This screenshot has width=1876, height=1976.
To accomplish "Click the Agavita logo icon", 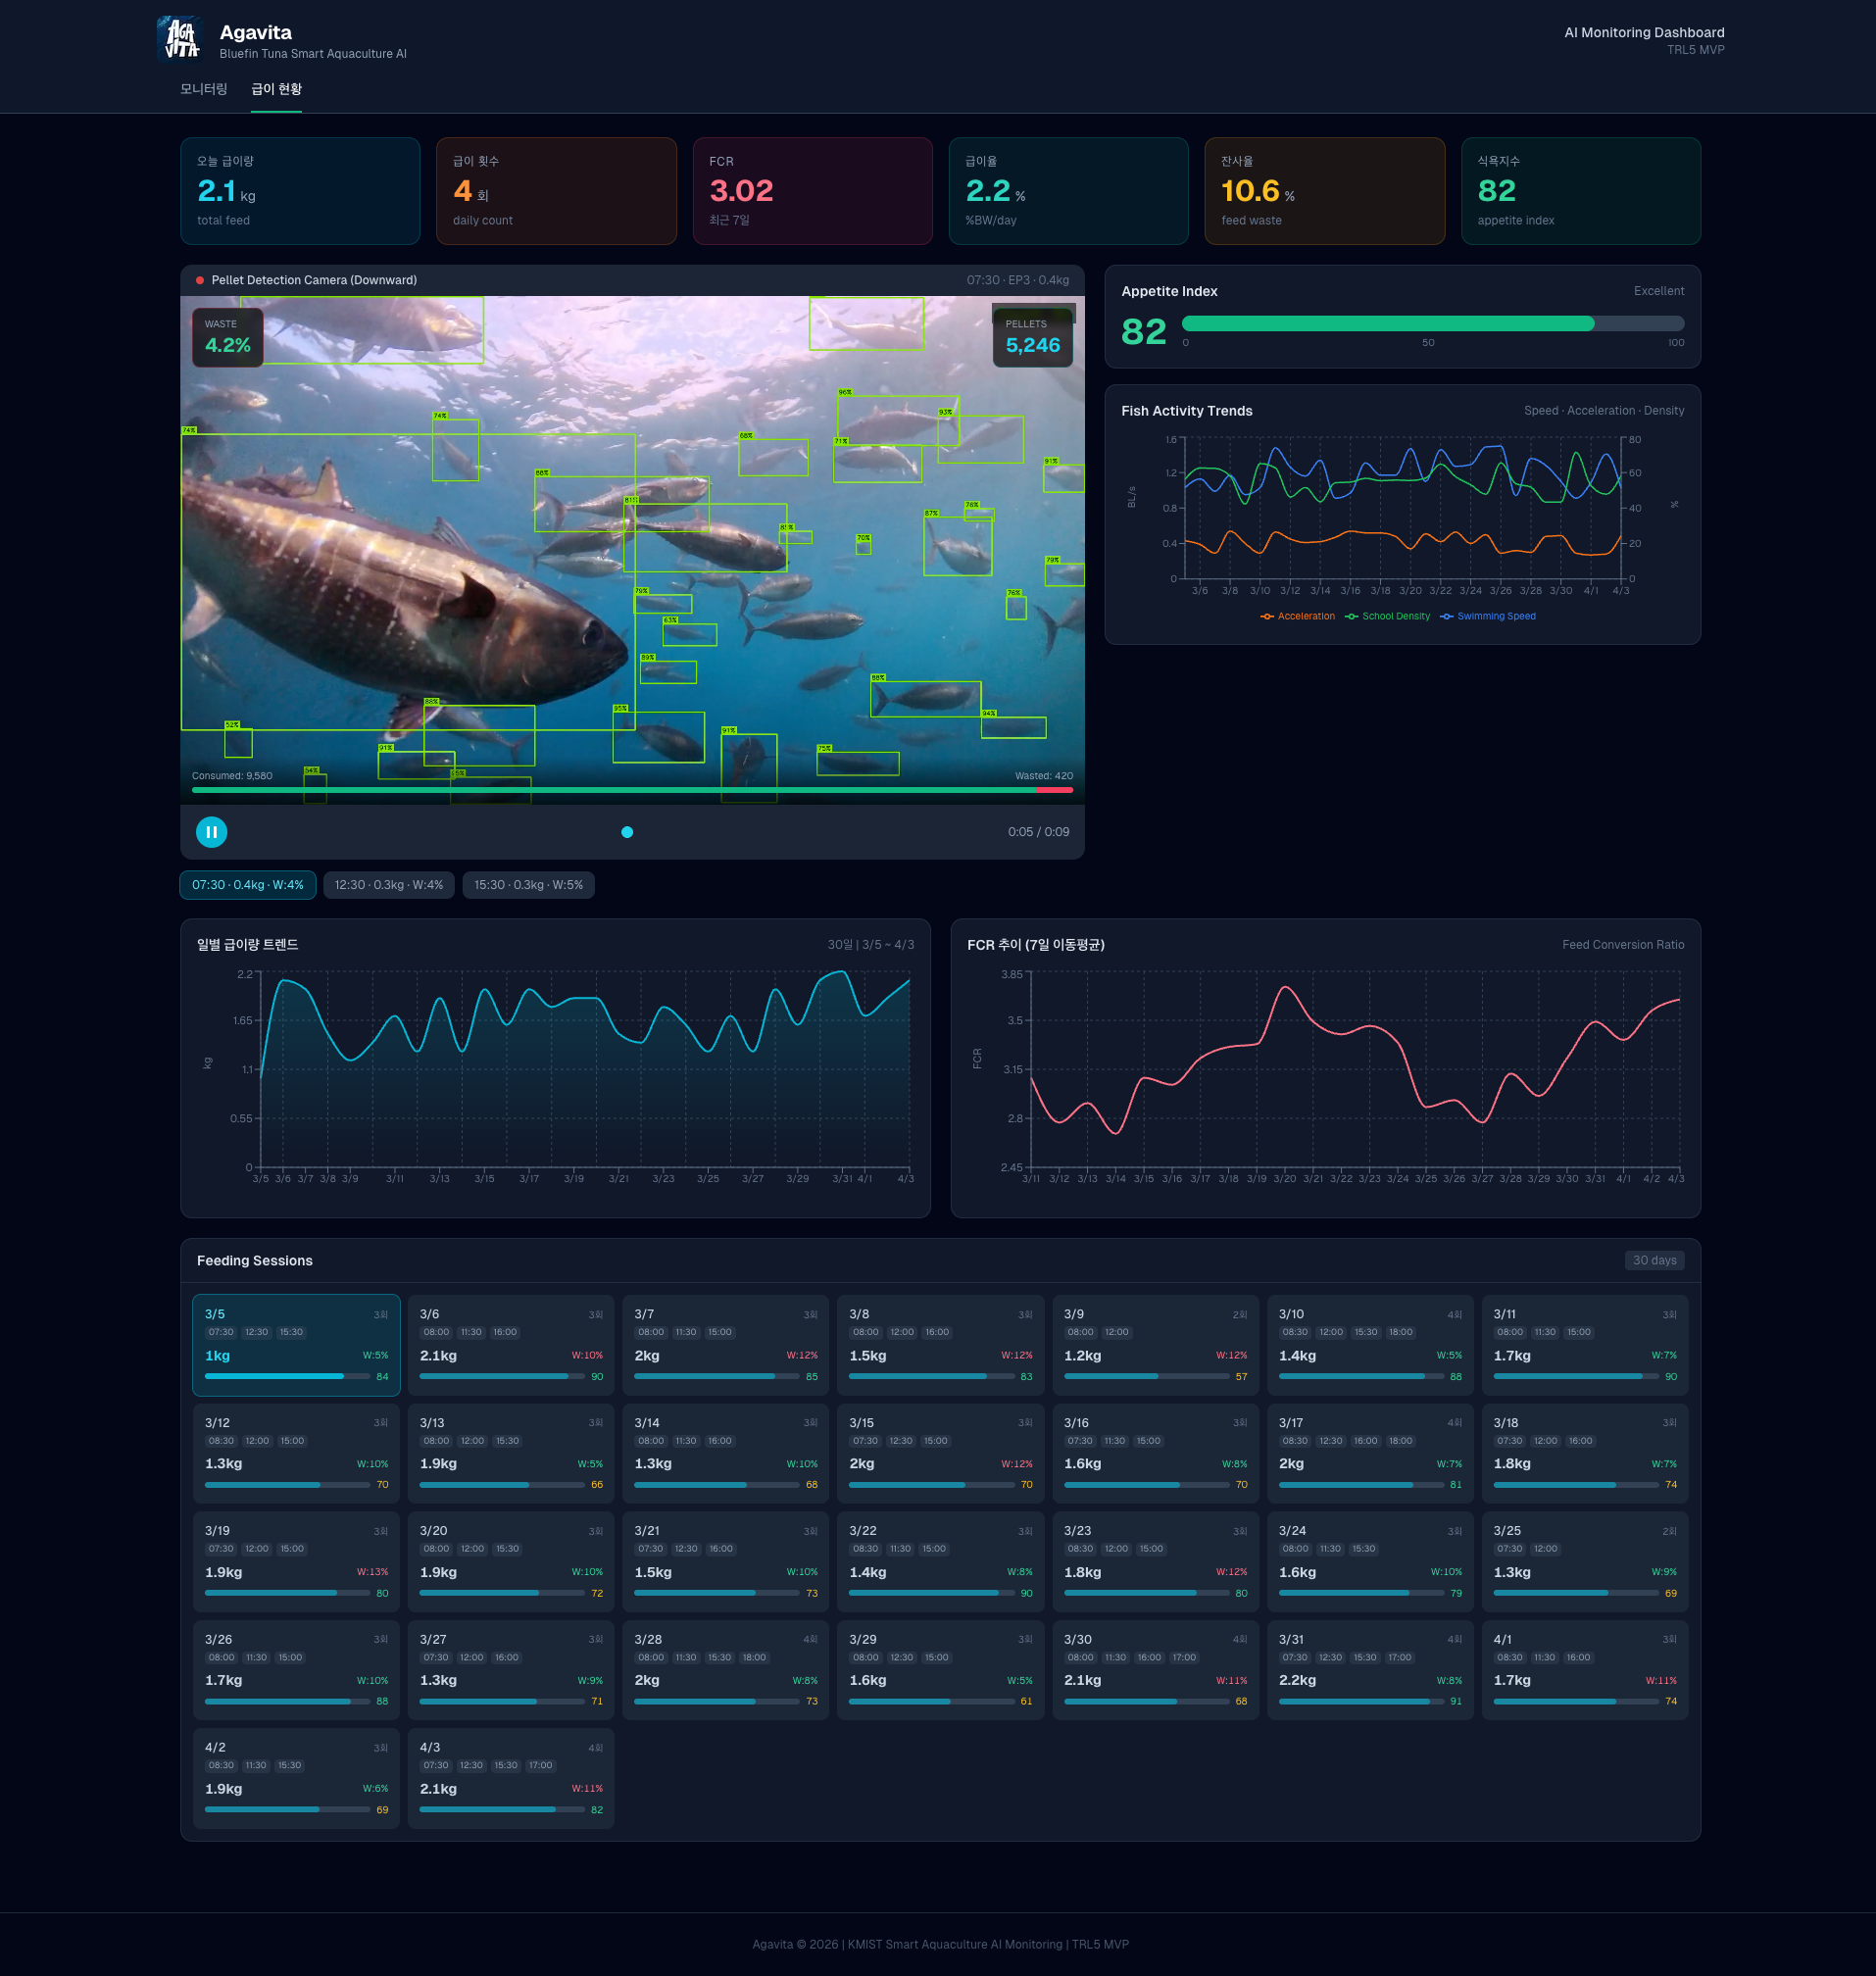I will tap(181, 39).
